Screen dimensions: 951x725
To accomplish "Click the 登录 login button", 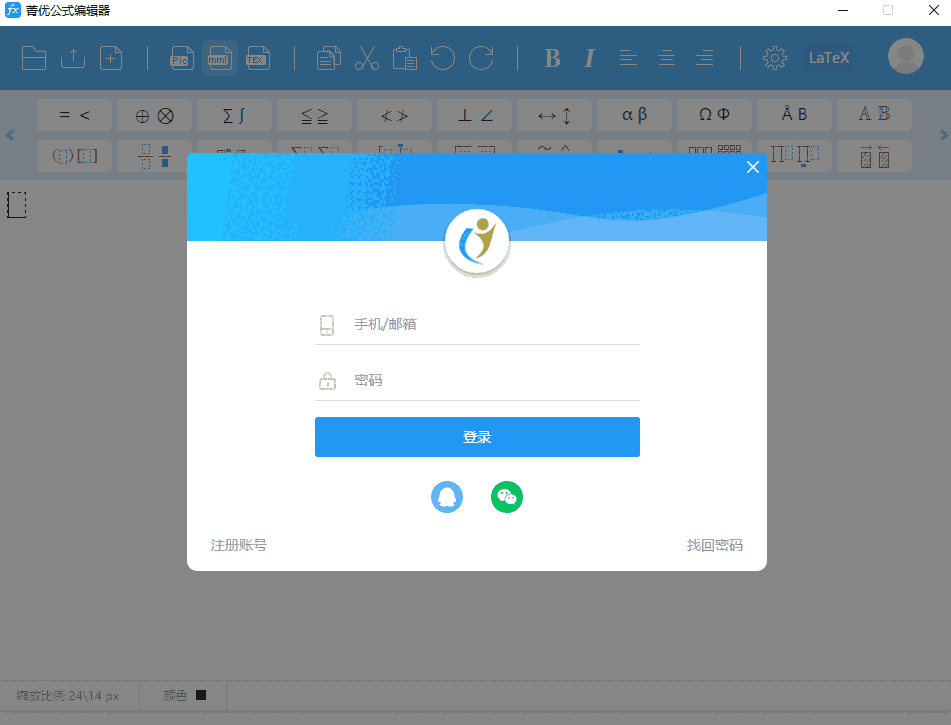I will (x=477, y=437).
